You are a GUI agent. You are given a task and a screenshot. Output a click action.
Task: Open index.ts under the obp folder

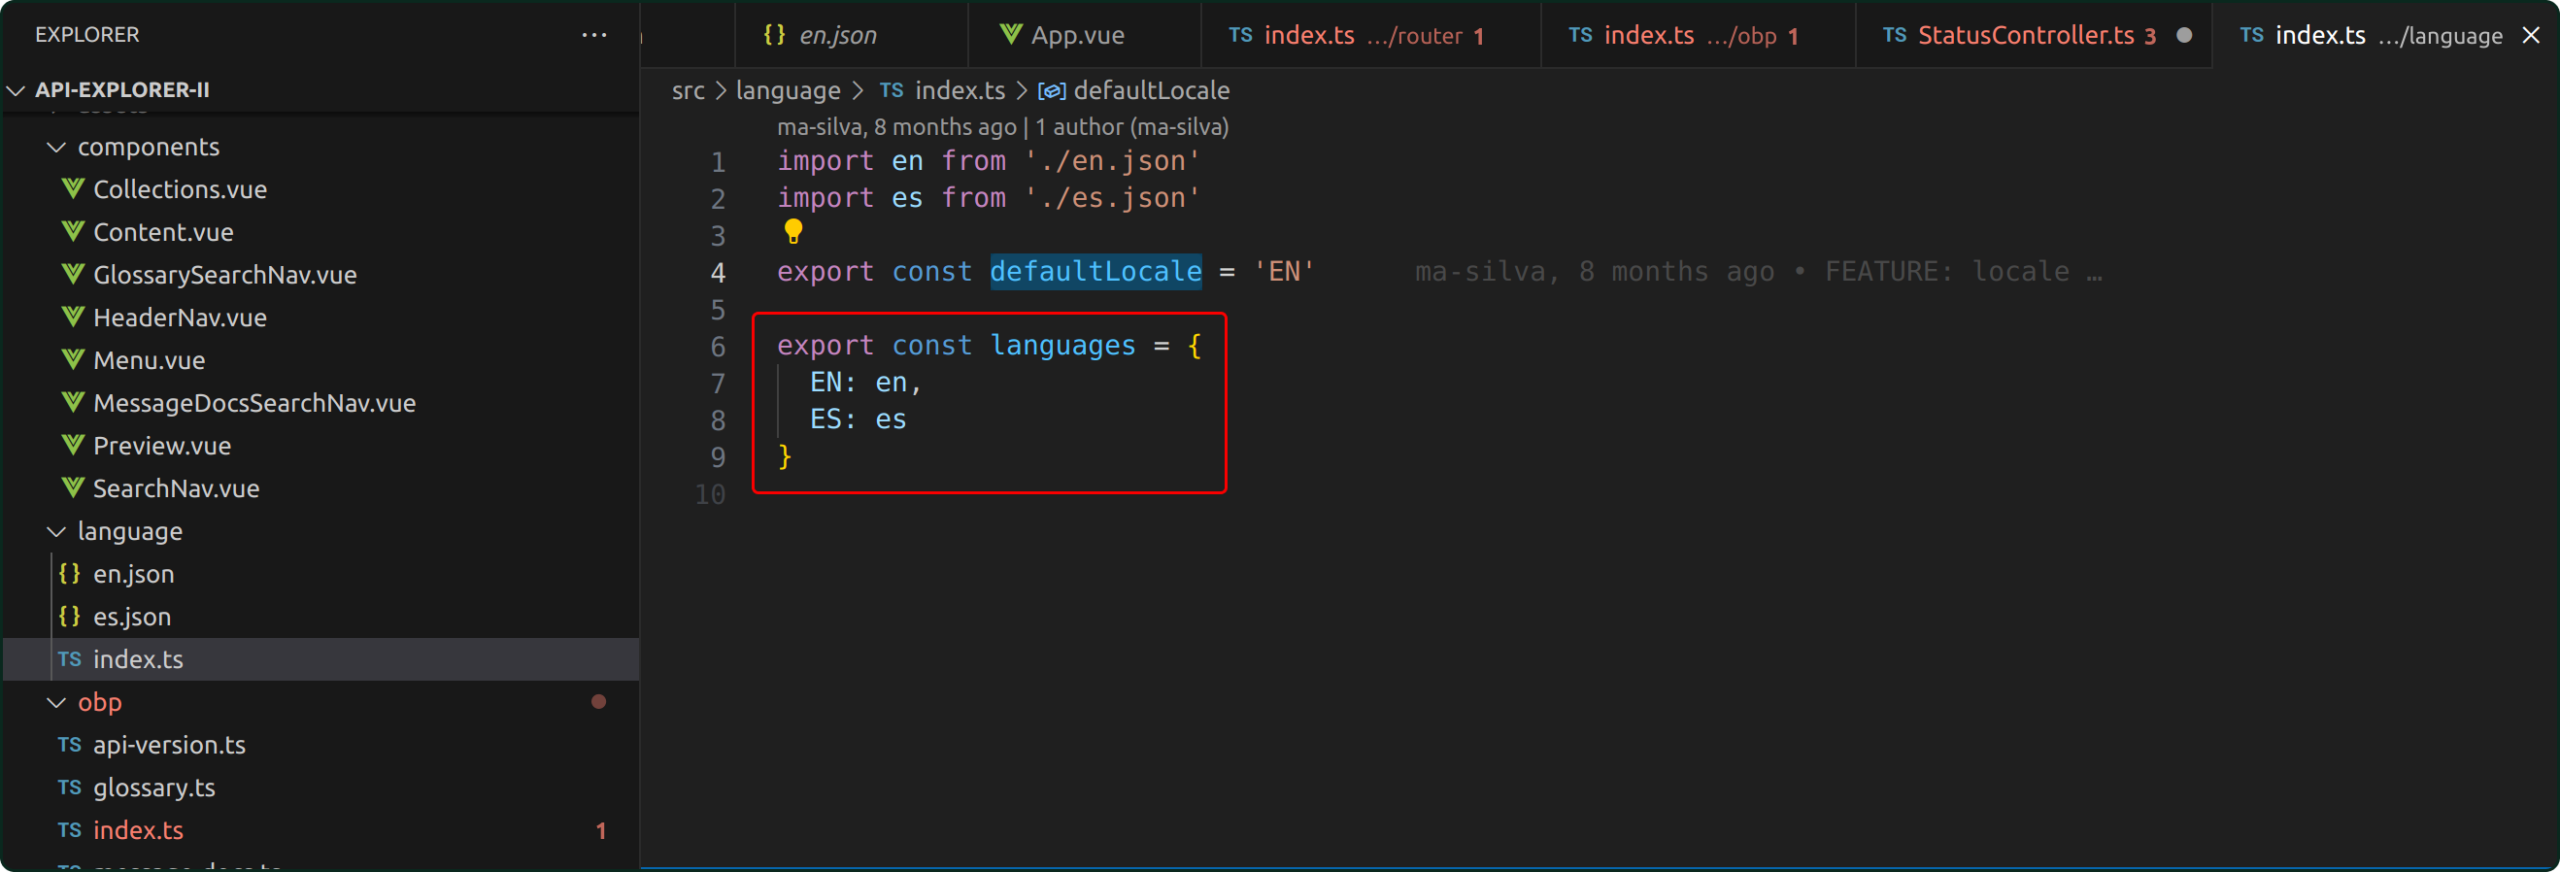click(x=138, y=831)
